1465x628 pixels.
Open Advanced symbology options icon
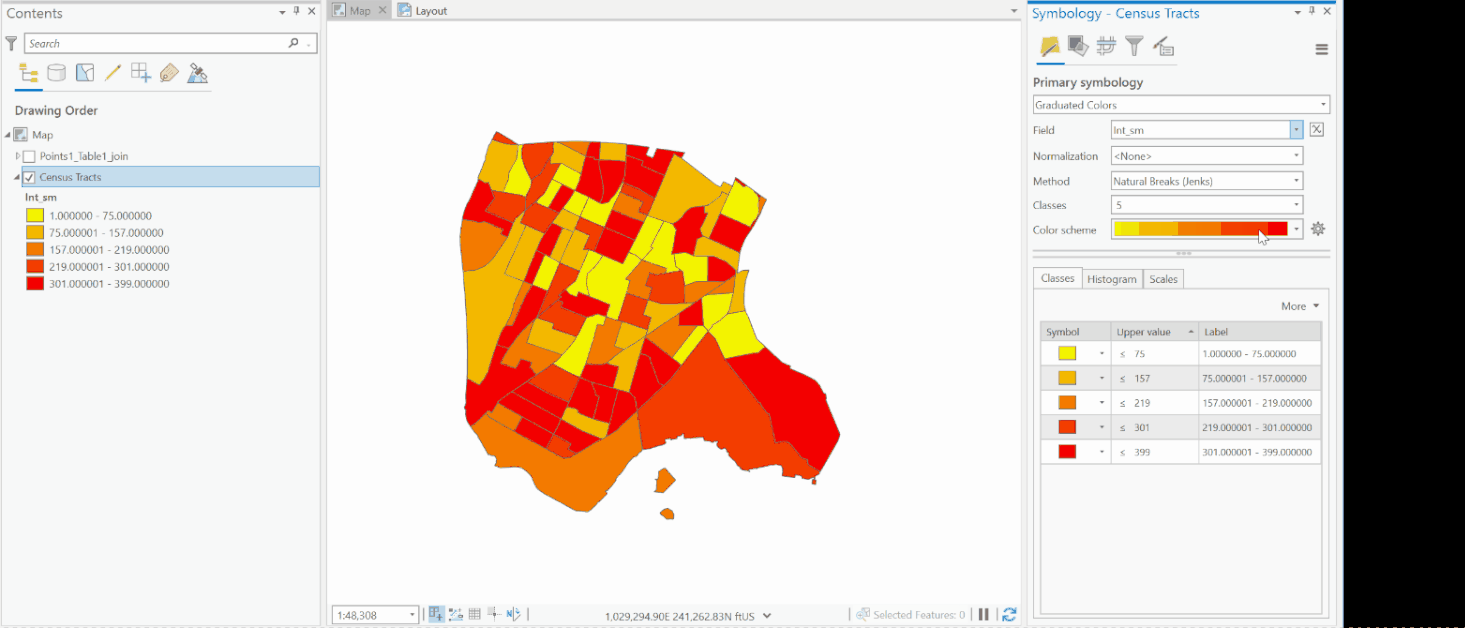coord(1163,46)
